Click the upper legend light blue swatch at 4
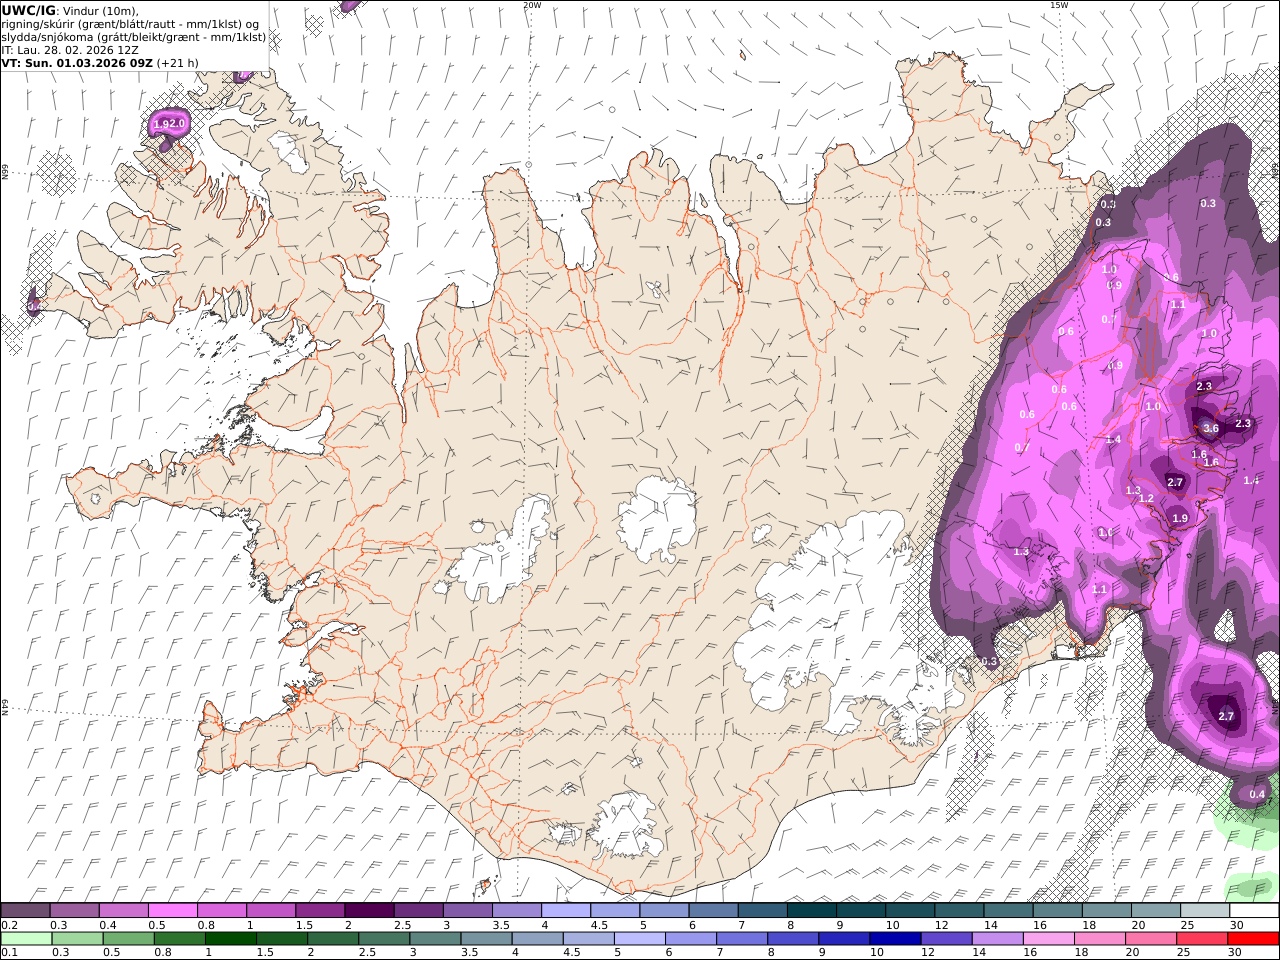This screenshot has width=1280, height=960. [566, 911]
